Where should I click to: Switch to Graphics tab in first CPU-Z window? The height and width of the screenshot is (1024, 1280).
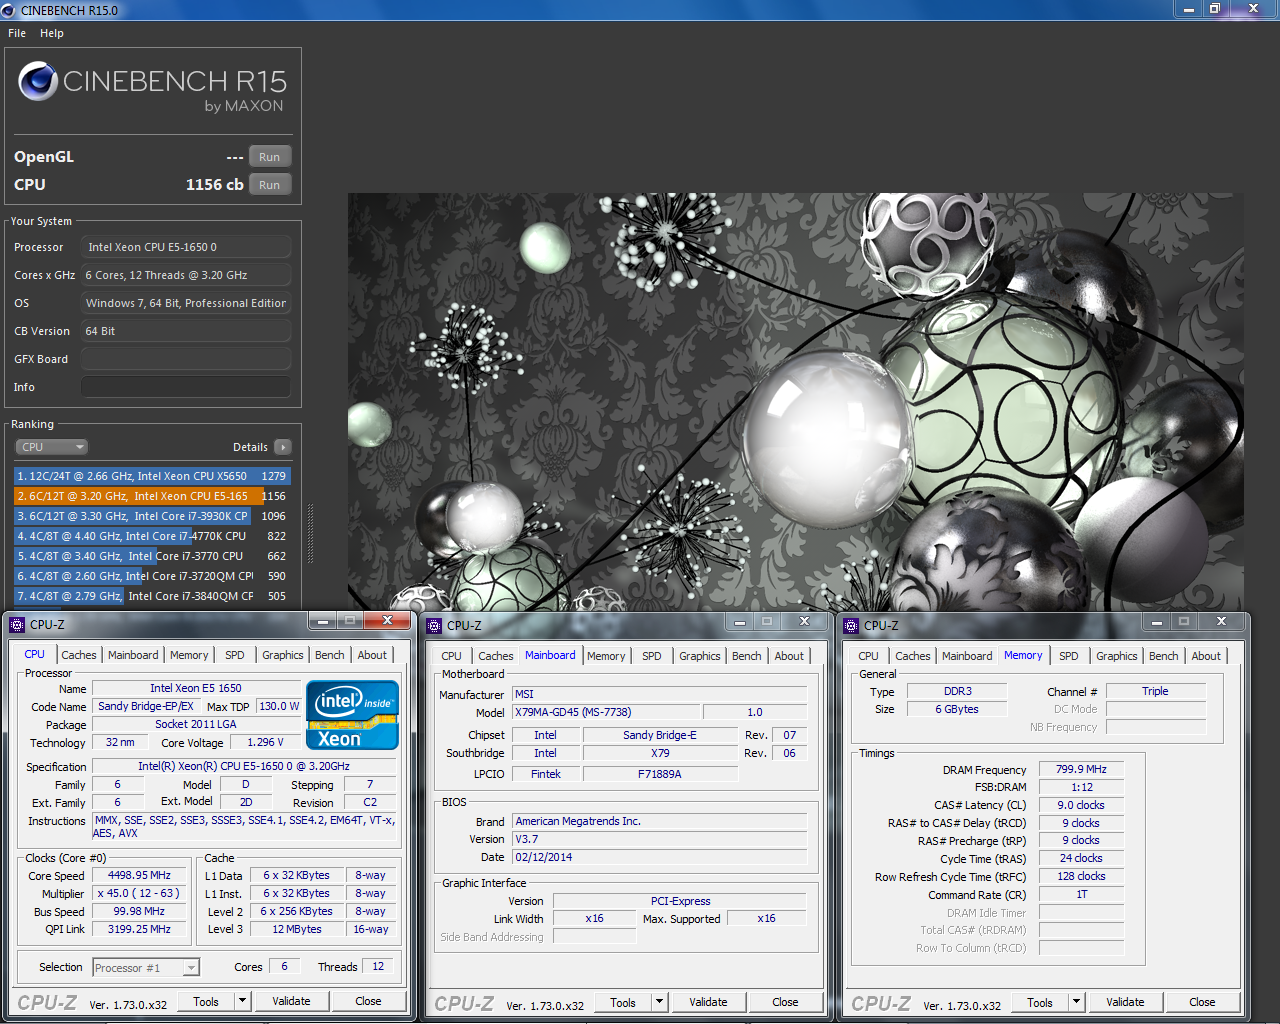point(283,655)
